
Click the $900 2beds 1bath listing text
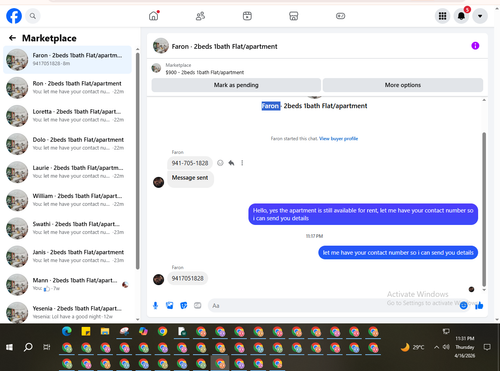tap(205, 72)
